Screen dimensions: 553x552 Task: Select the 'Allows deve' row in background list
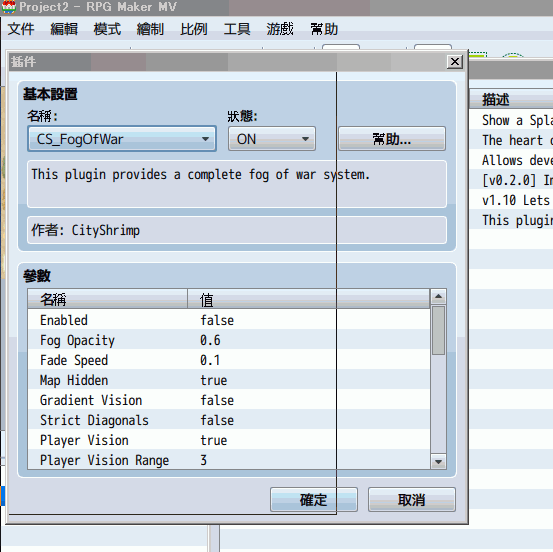pyautogui.click(x=511, y=160)
